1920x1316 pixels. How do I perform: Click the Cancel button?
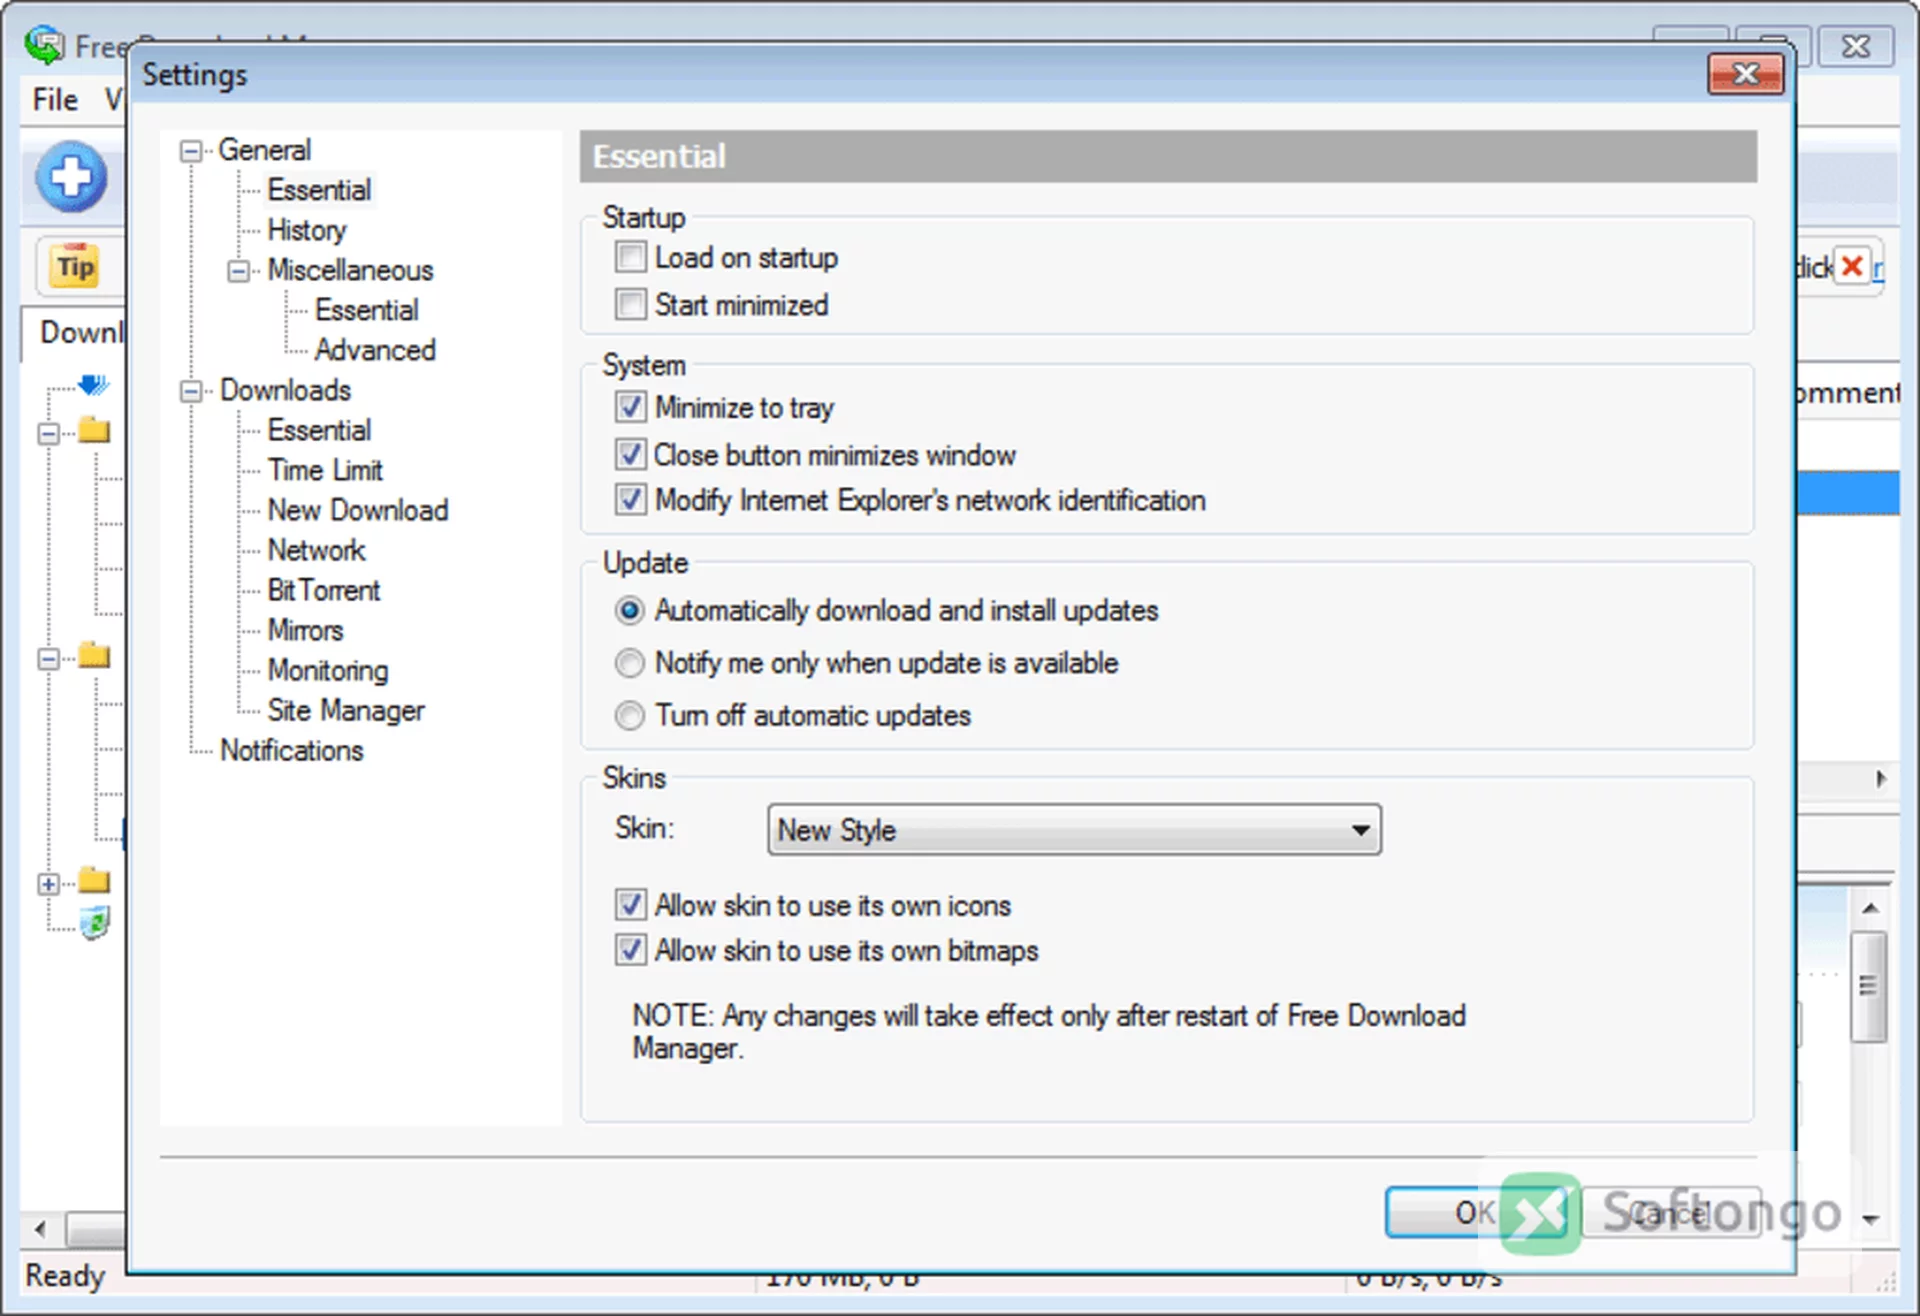coord(1672,1213)
